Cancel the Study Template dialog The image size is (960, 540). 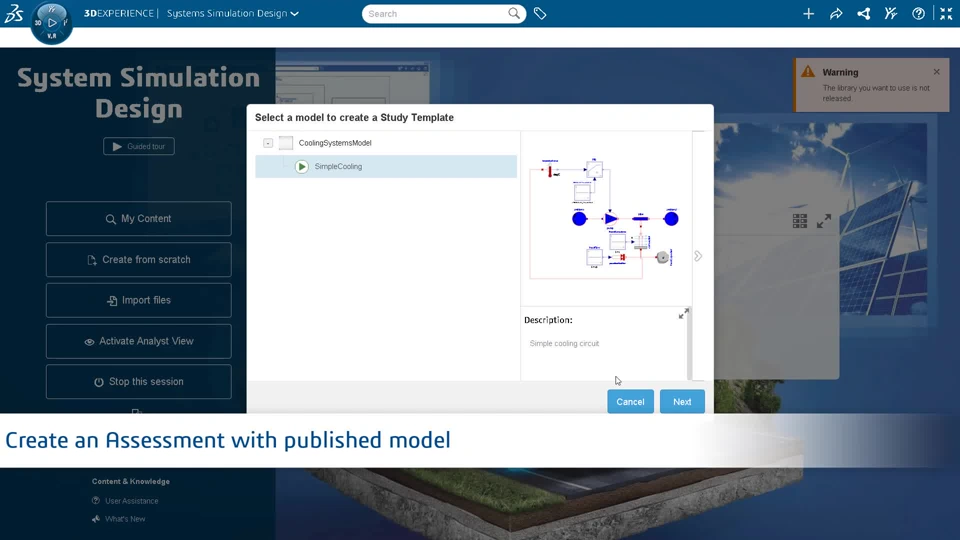tap(631, 402)
